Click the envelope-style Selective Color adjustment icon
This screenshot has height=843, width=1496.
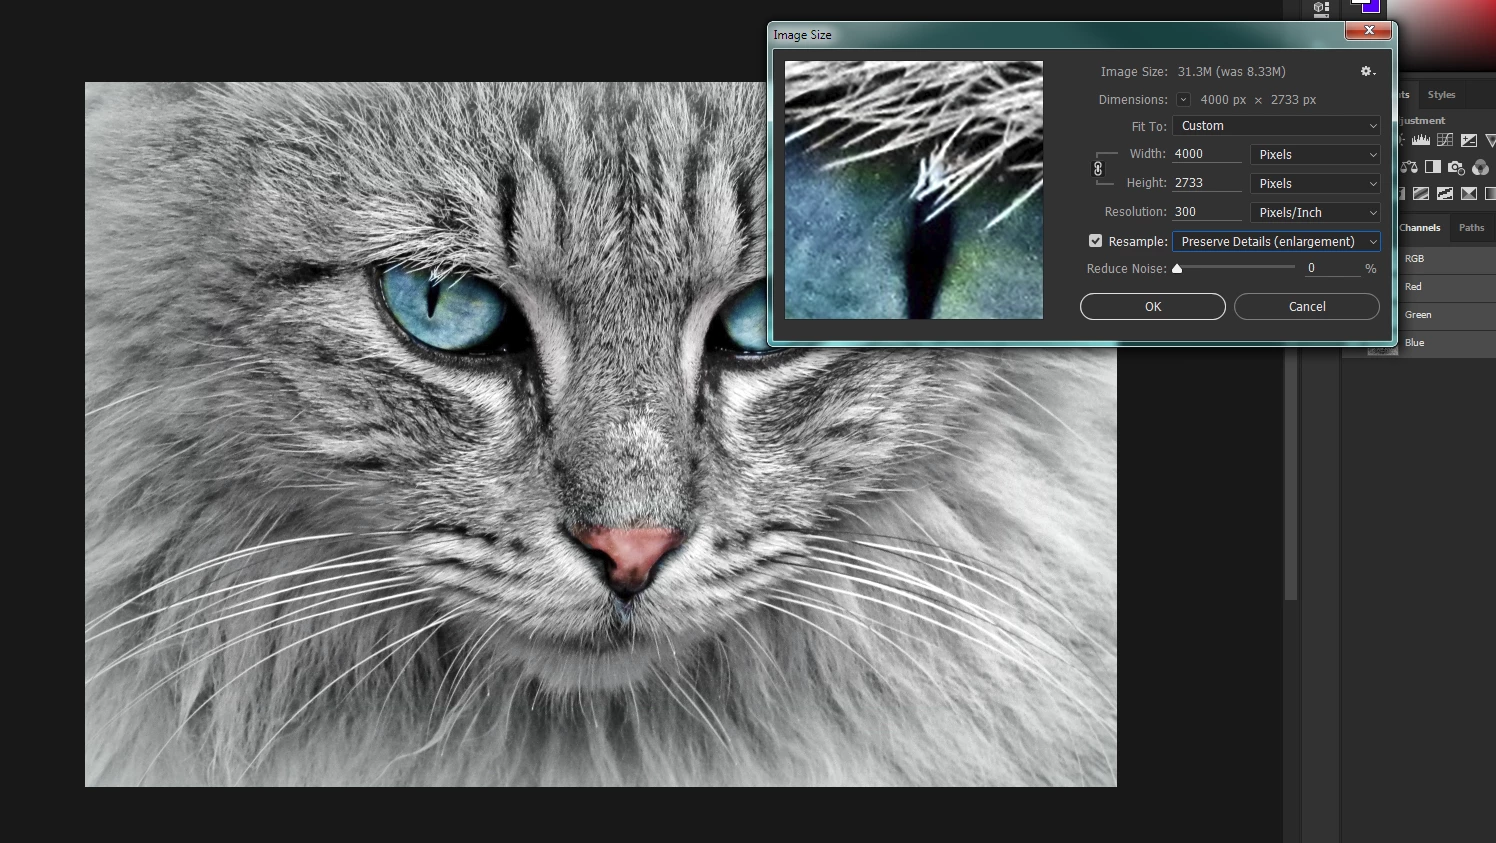[1469, 193]
